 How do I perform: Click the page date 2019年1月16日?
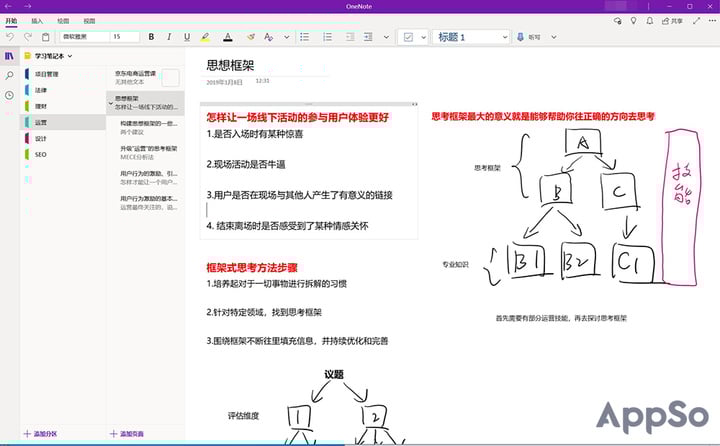pyautogui.click(x=224, y=82)
